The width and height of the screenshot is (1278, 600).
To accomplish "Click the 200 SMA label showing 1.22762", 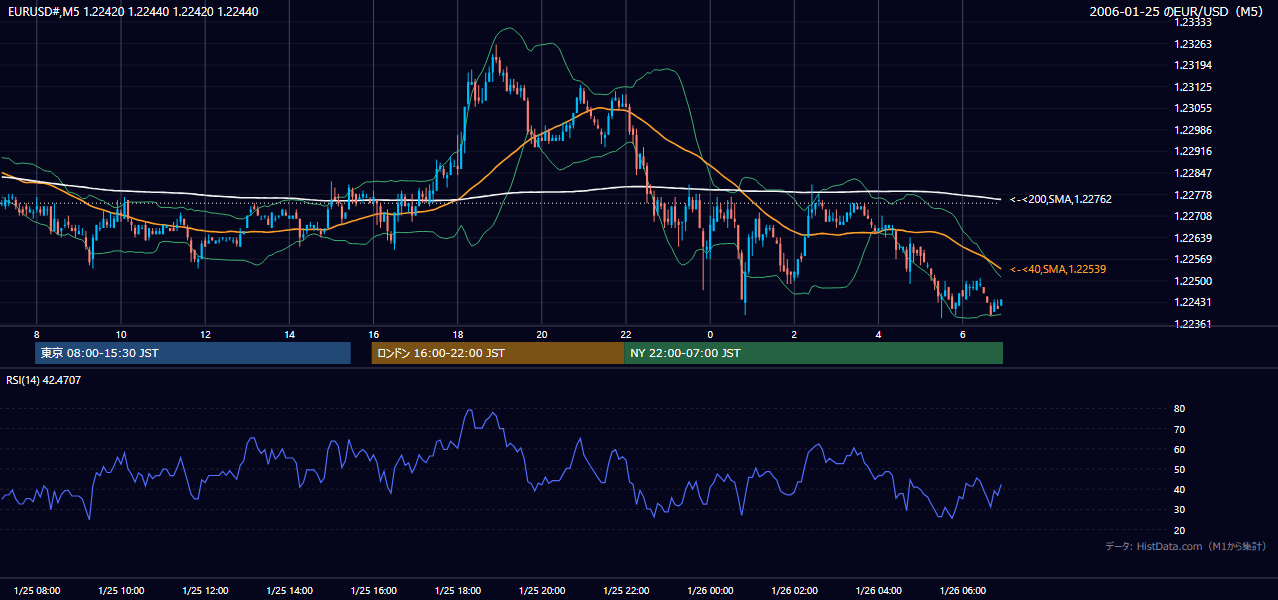I will point(1061,200).
